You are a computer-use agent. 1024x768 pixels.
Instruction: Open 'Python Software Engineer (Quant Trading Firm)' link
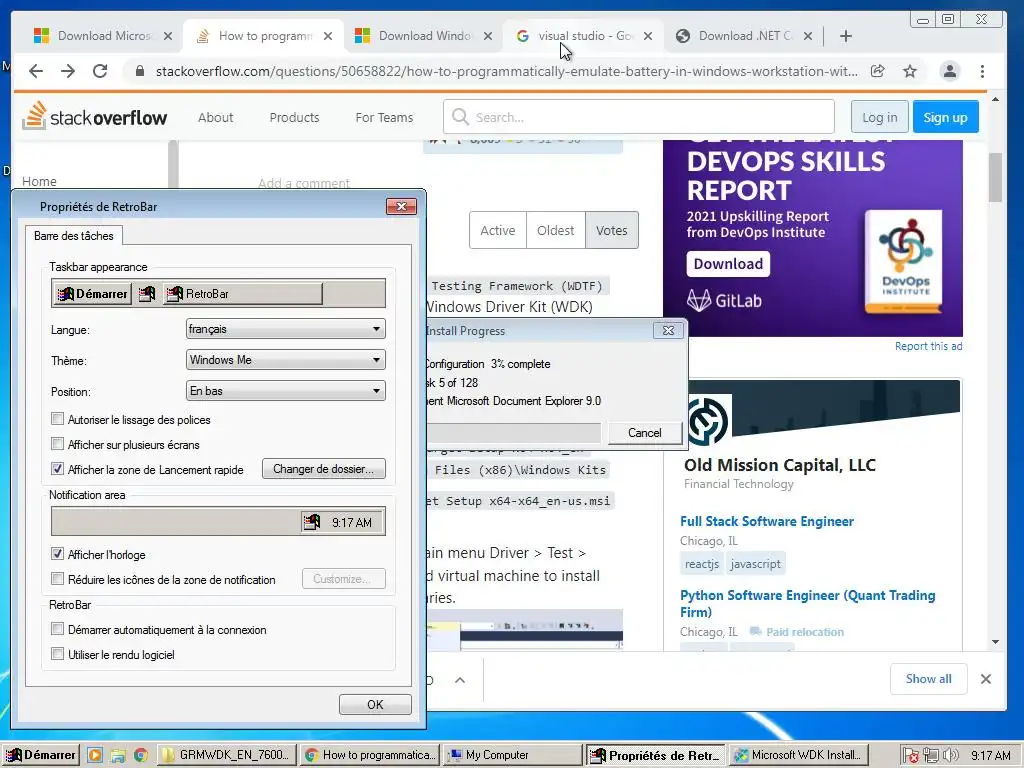coord(808,603)
